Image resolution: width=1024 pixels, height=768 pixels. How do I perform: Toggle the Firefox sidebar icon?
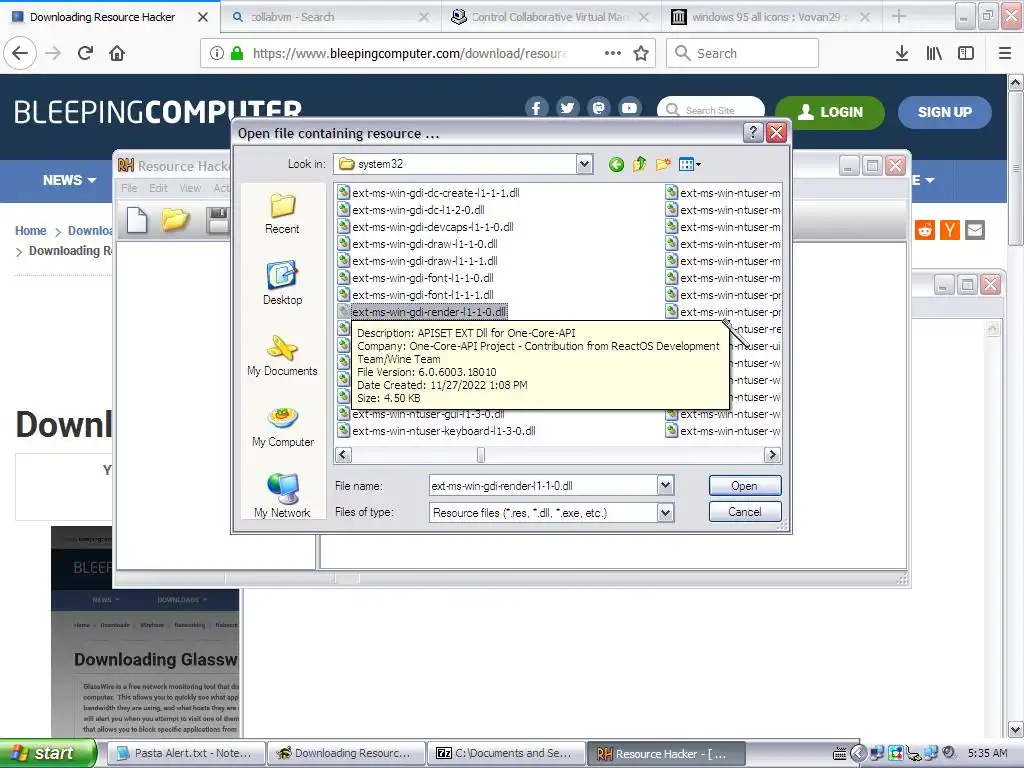click(966, 53)
